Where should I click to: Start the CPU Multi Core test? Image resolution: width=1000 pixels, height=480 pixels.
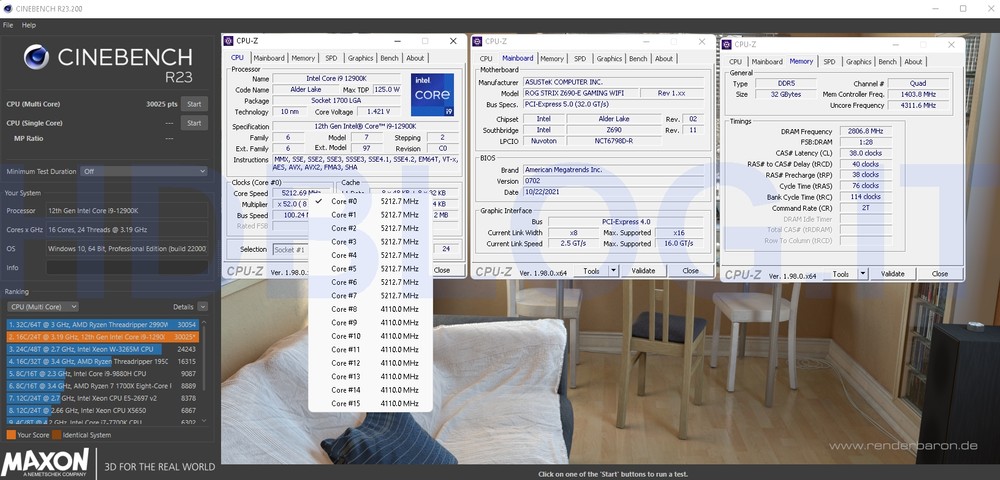coord(194,104)
